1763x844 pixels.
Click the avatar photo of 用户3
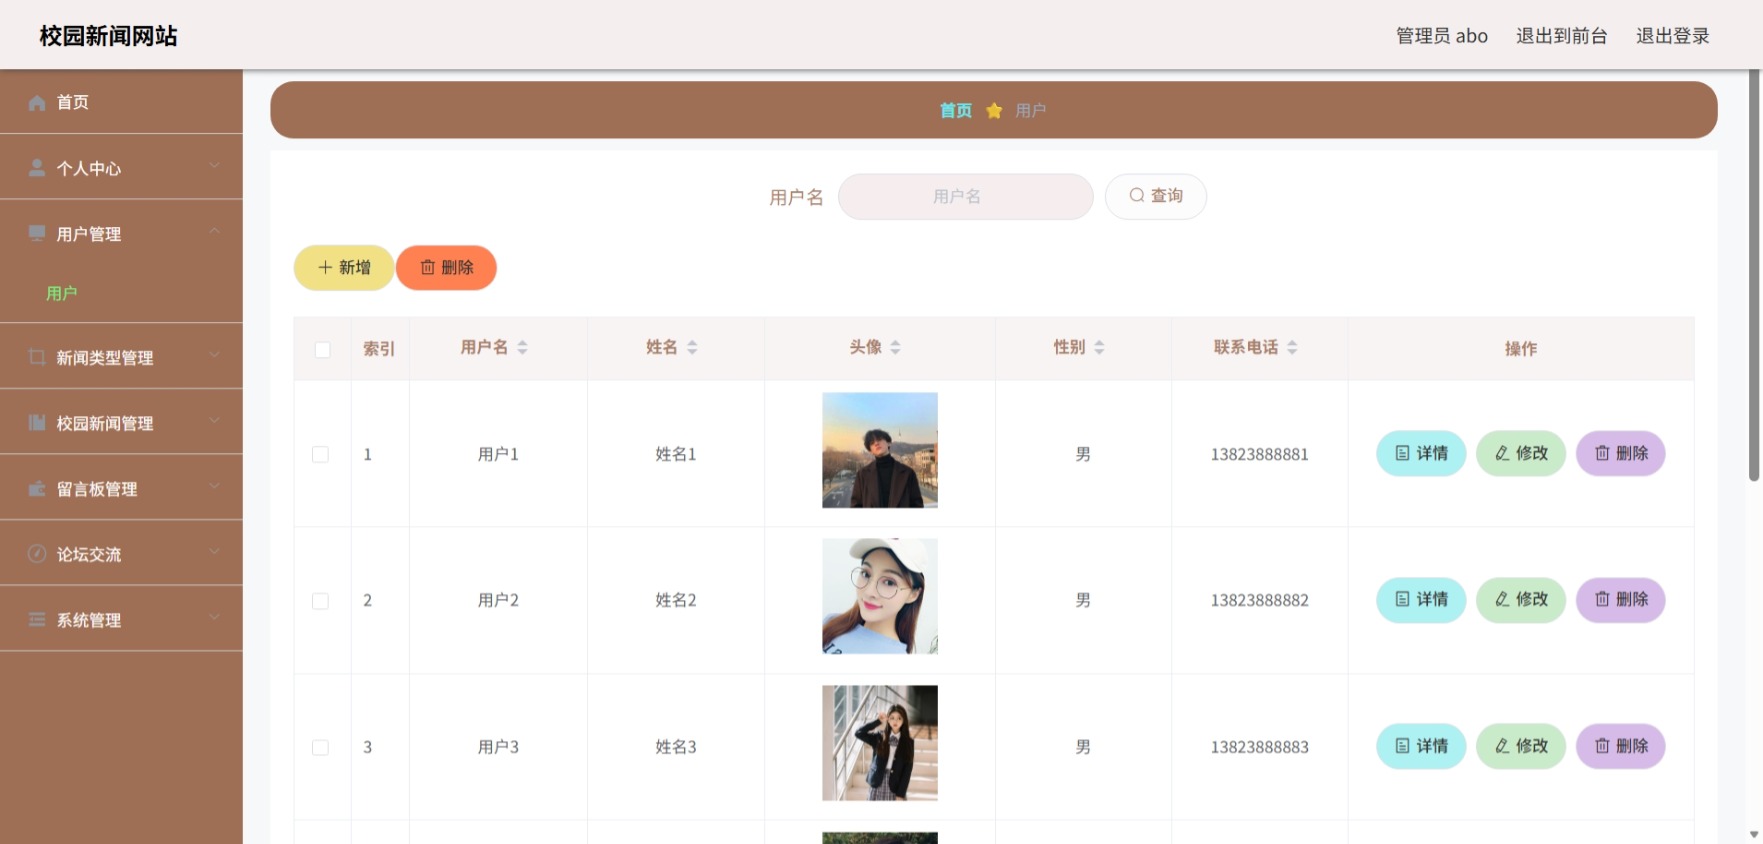(x=880, y=743)
